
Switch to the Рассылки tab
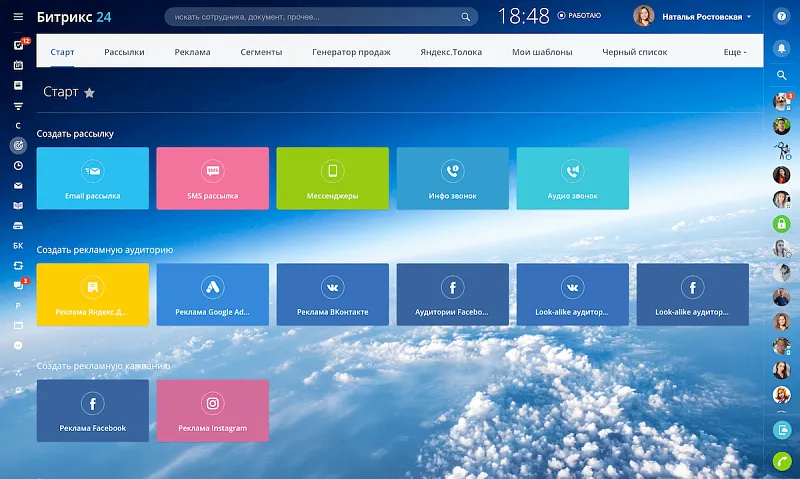point(124,51)
